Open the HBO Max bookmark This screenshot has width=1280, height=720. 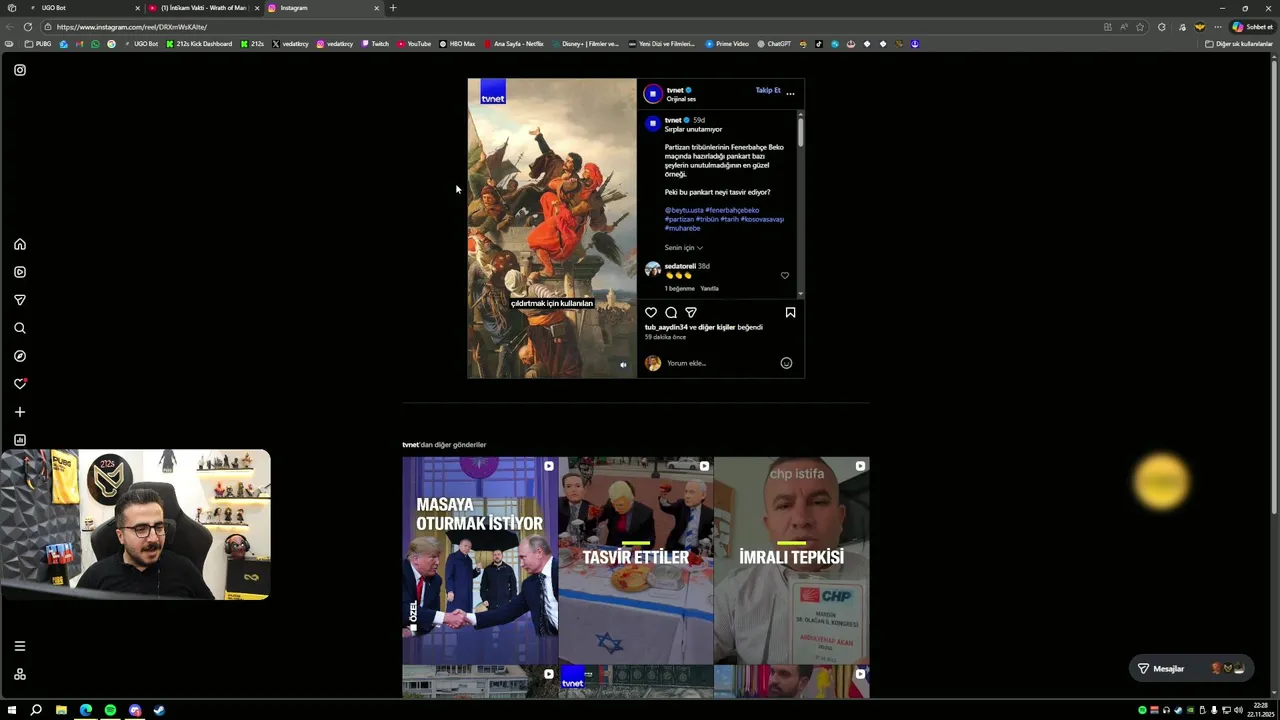coord(457,44)
